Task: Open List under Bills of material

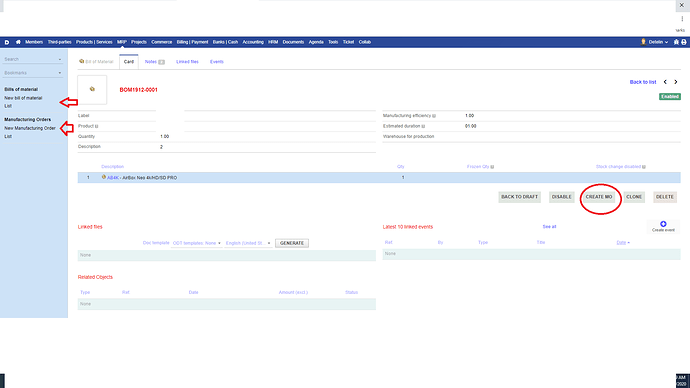Action: coord(8,106)
